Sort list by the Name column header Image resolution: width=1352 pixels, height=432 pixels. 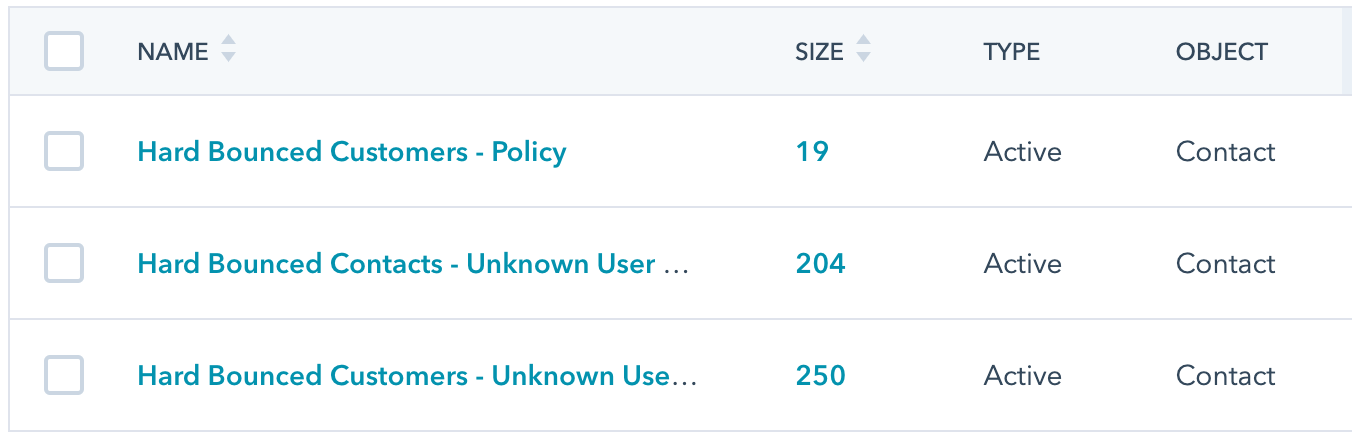tap(173, 52)
